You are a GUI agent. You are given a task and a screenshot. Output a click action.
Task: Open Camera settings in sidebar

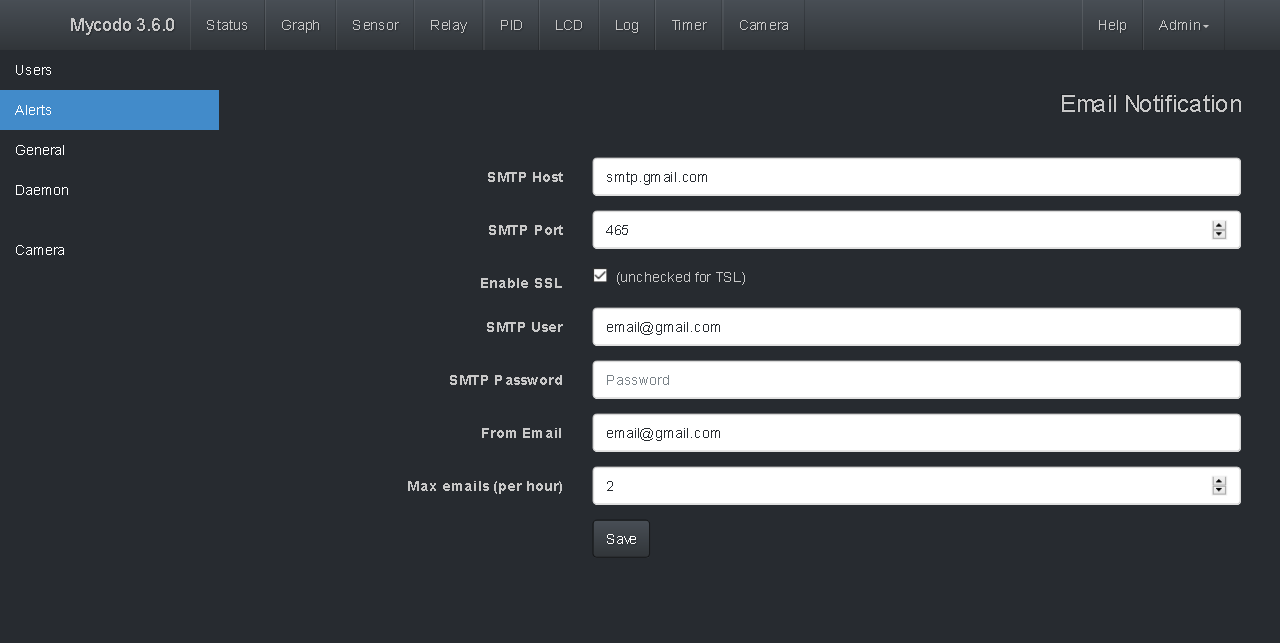[x=40, y=250]
